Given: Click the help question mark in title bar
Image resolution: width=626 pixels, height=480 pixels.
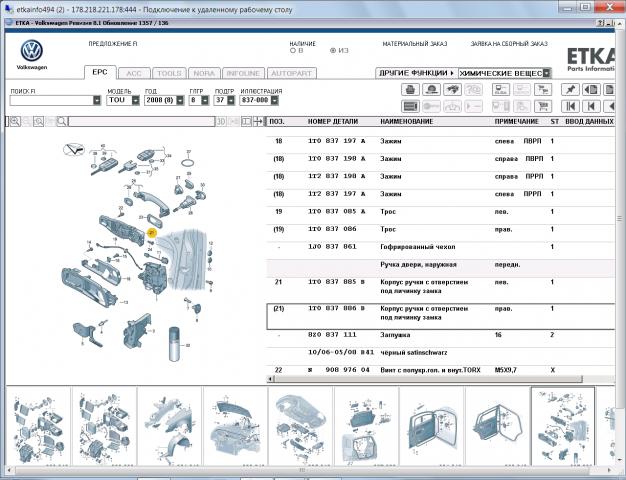Looking at the screenshot, I should pos(601,23).
